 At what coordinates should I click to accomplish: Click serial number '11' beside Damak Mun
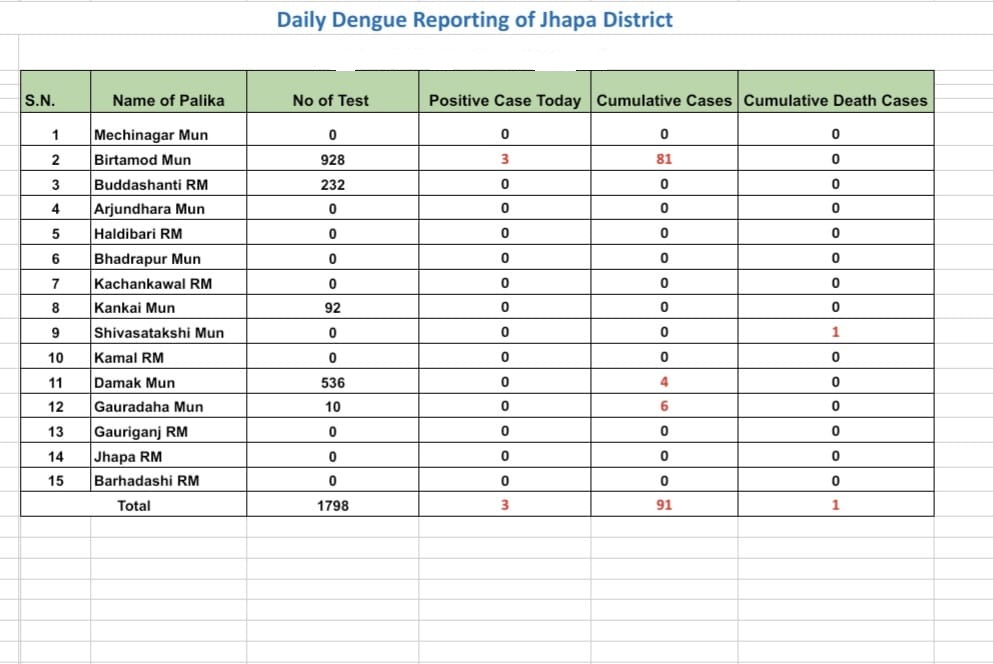click(x=55, y=383)
